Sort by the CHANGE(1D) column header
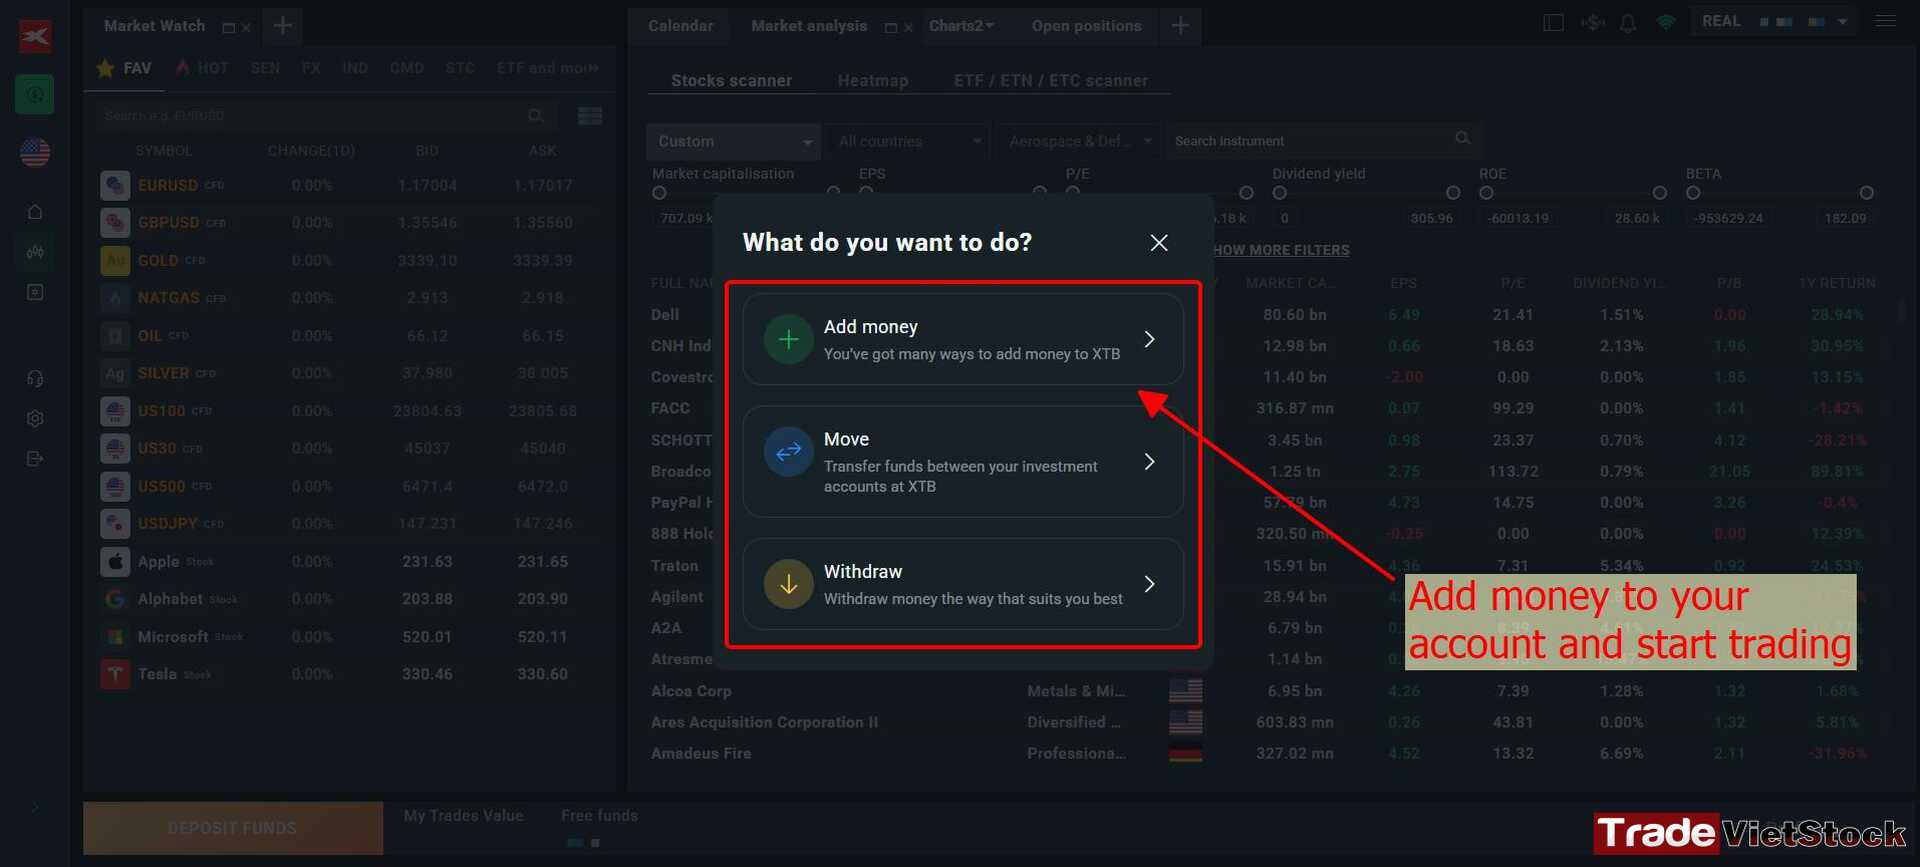 [311, 151]
